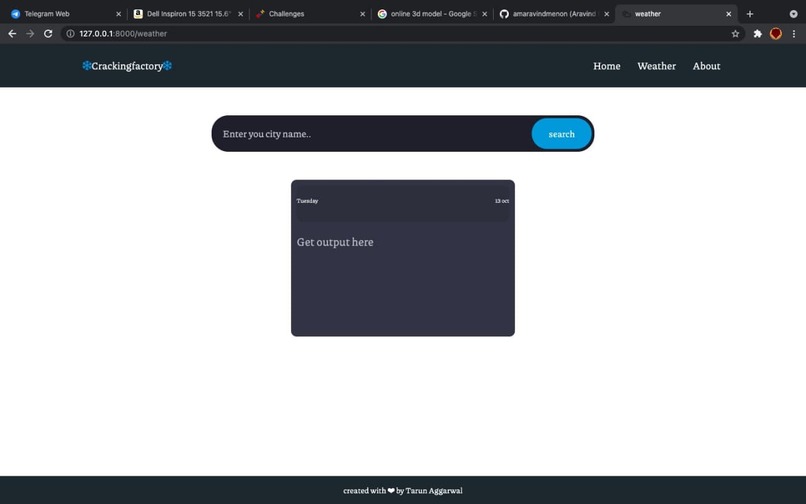The height and width of the screenshot is (504, 806).
Task: Open the Chrome profile avatar
Action: 776,33
